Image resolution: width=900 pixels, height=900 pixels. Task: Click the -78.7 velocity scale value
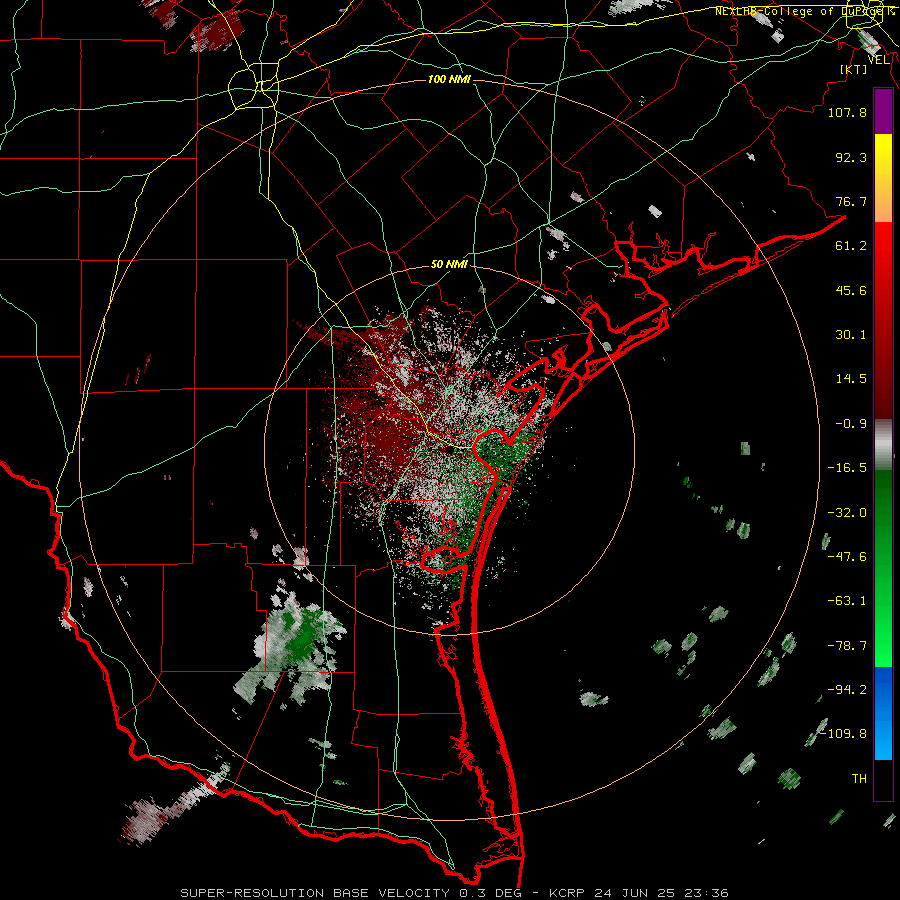(847, 646)
